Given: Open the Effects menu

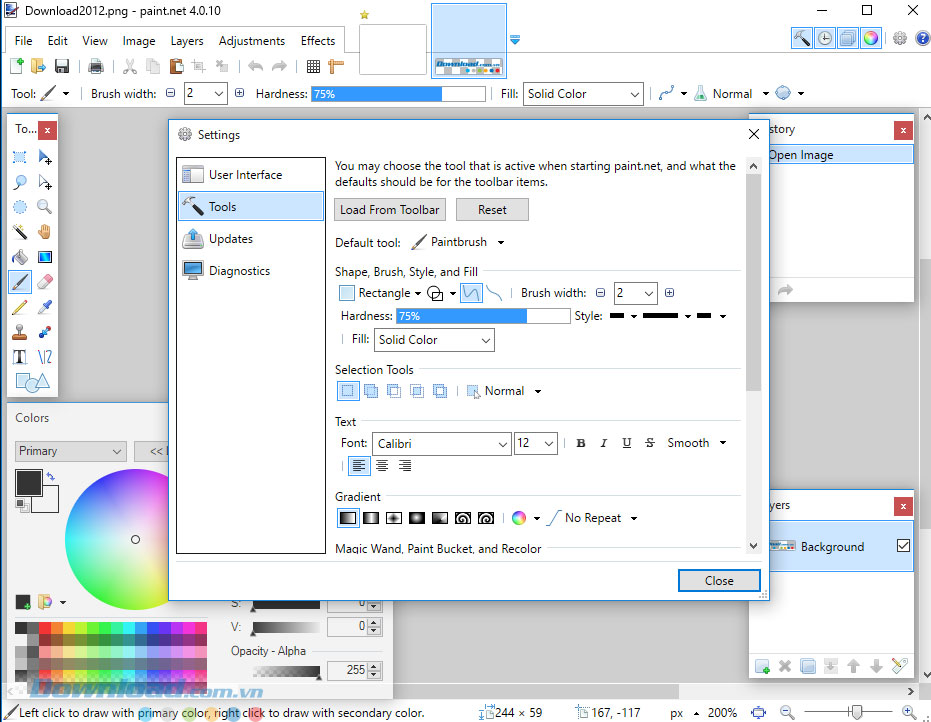Looking at the screenshot, I should click(318, 40).
